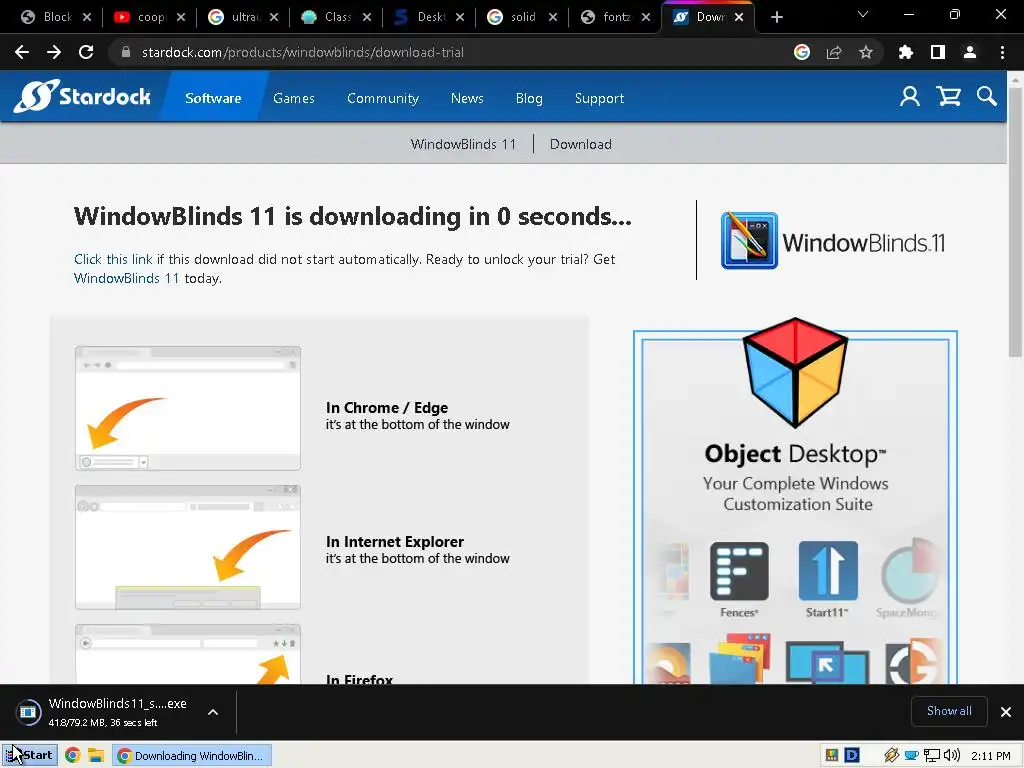The height and width of the screenshot is (768, 1024).
Task: Click the browser forward arrow
Action: tap(54, 52)
